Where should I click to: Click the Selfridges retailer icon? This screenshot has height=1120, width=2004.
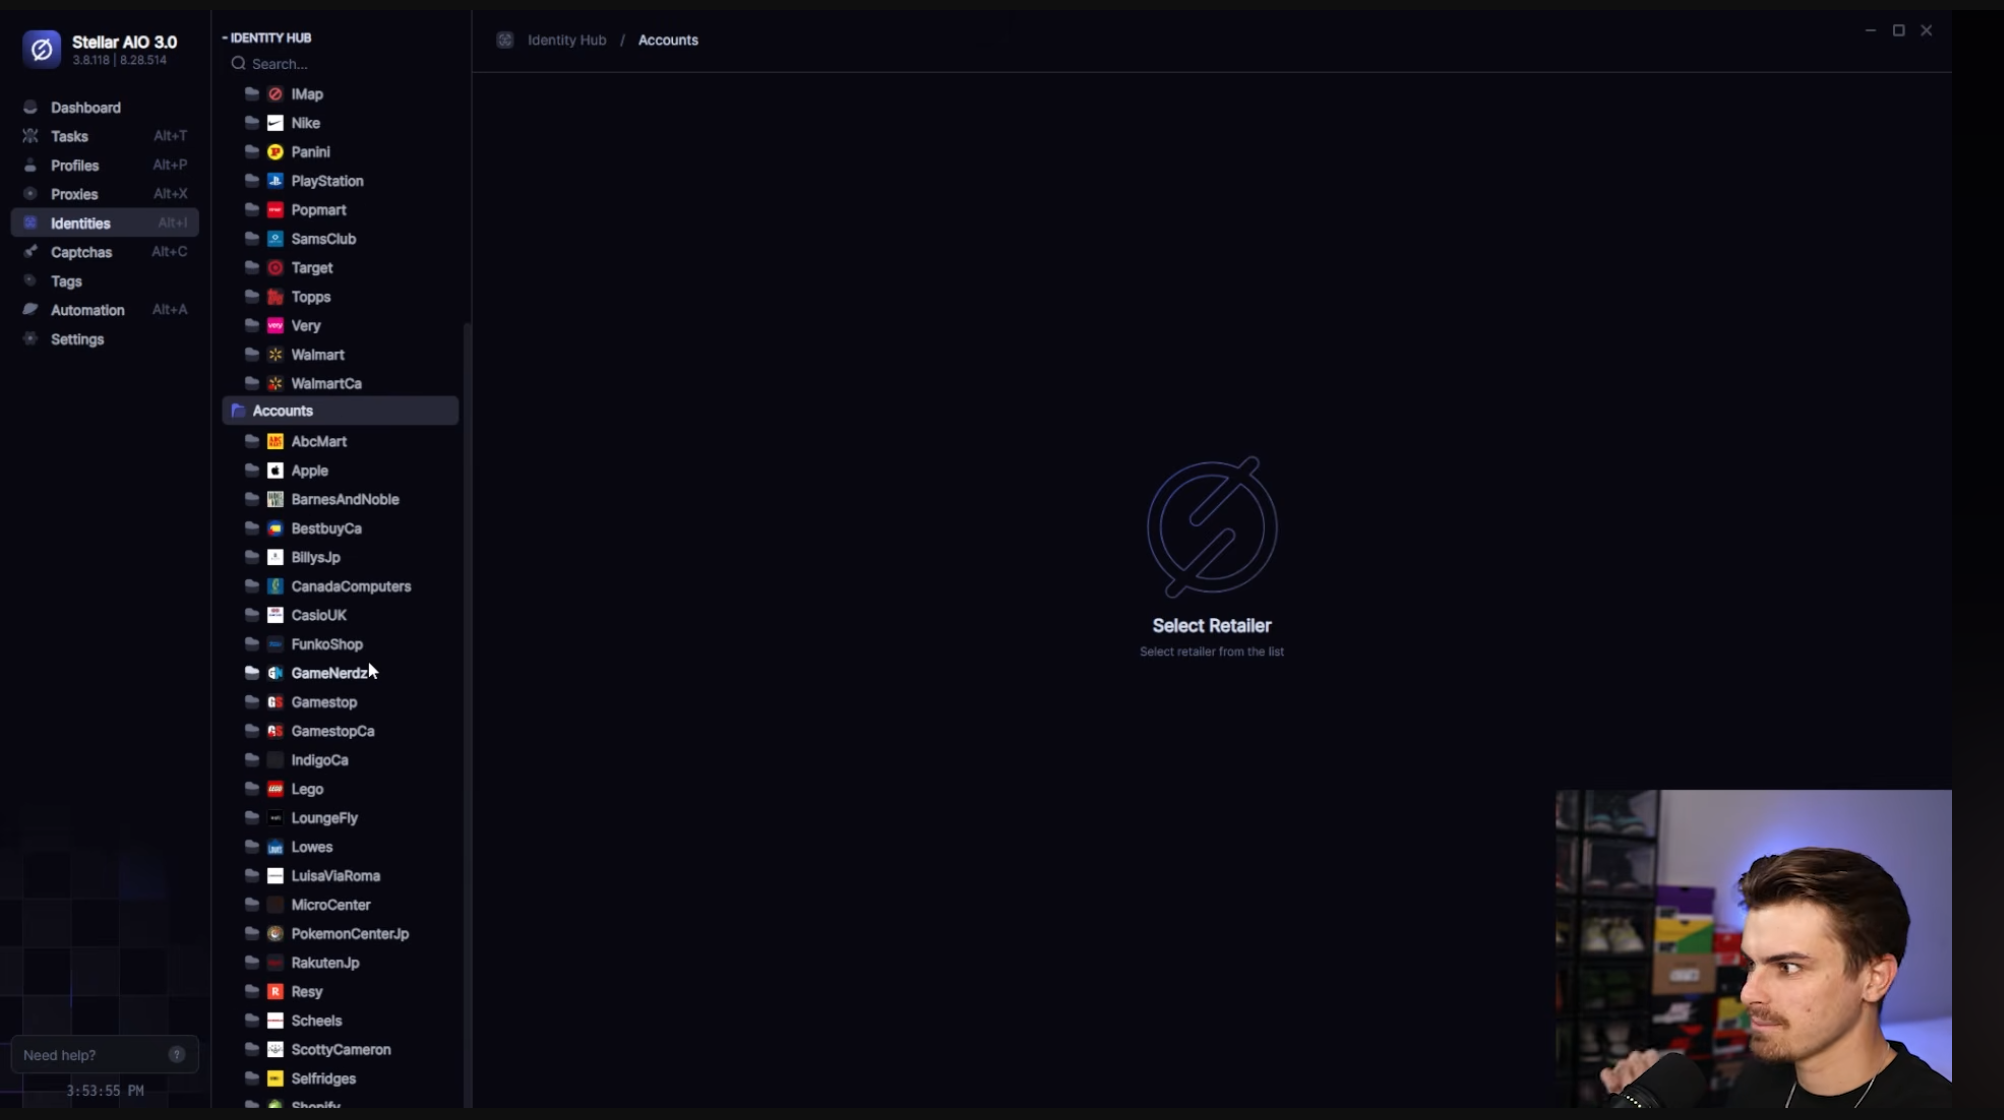click(275, 1079)
